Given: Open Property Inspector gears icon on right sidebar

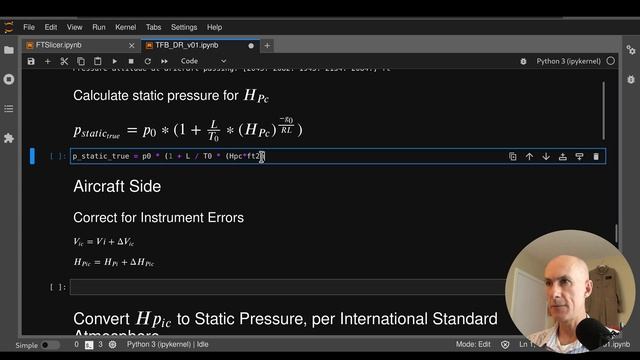Looking at the screenshot, I should 631,50.
